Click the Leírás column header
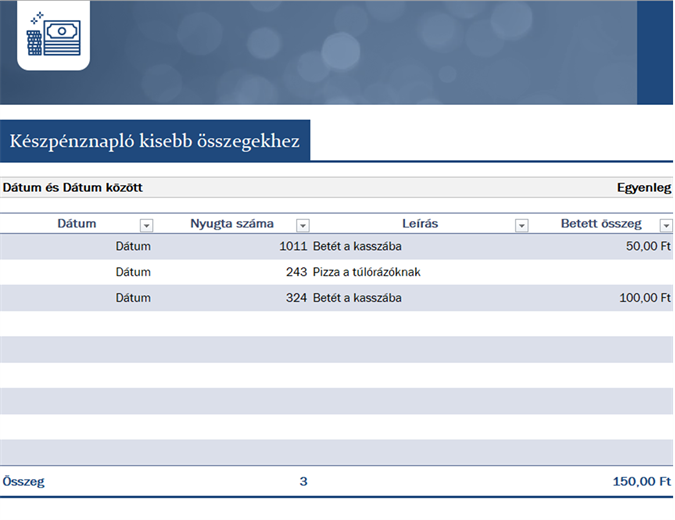 pyautogui.click(x=420, y=223)
